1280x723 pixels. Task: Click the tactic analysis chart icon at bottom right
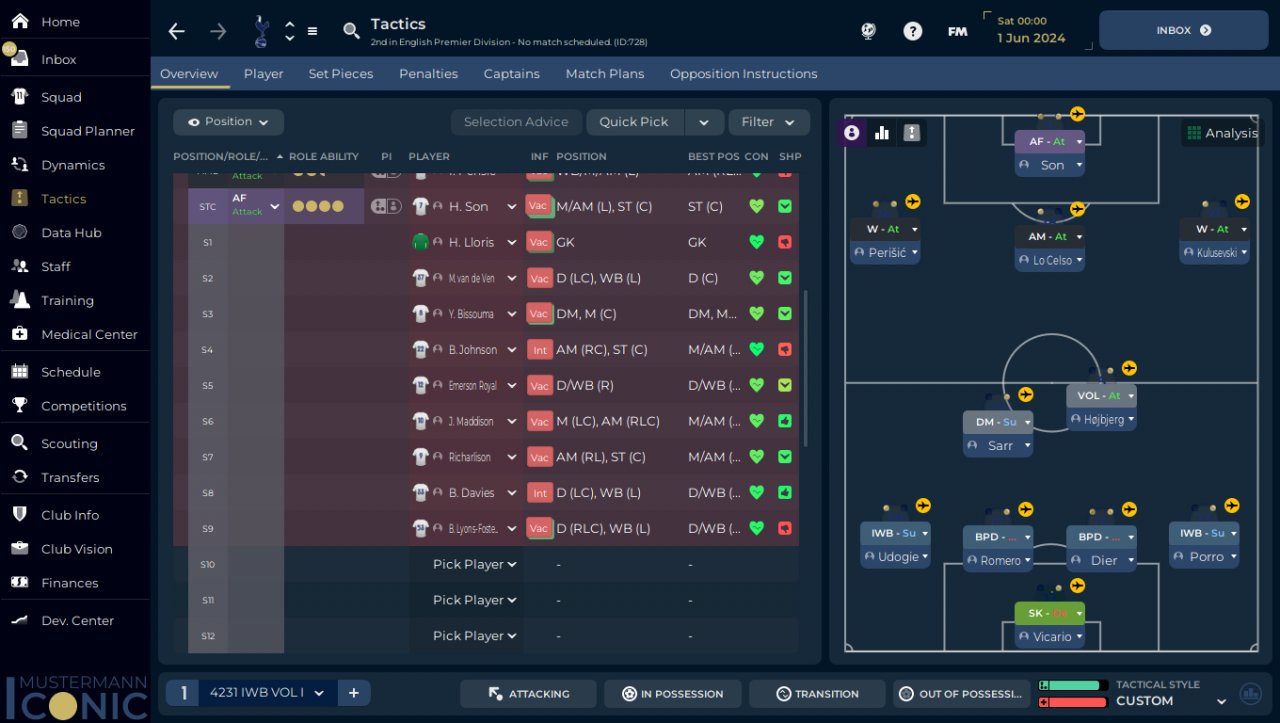tap(1250, 693)
